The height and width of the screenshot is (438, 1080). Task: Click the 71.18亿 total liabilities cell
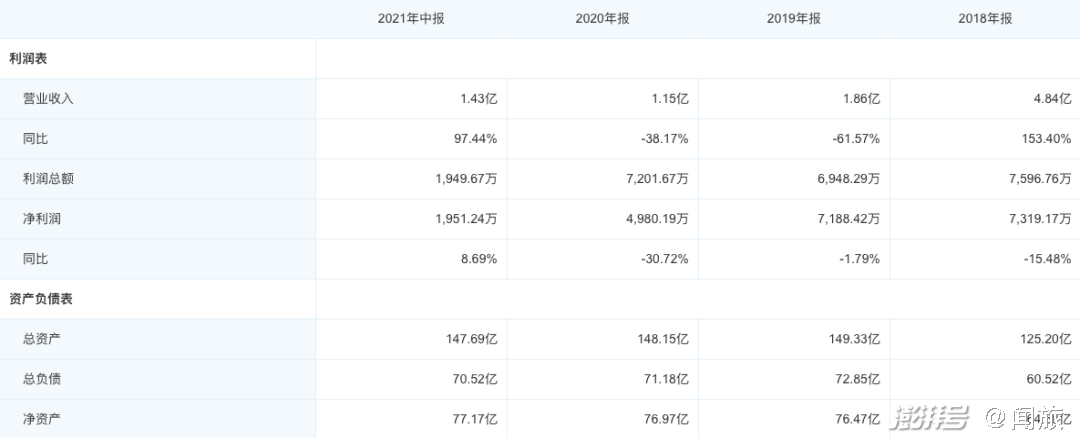point(662,379)
